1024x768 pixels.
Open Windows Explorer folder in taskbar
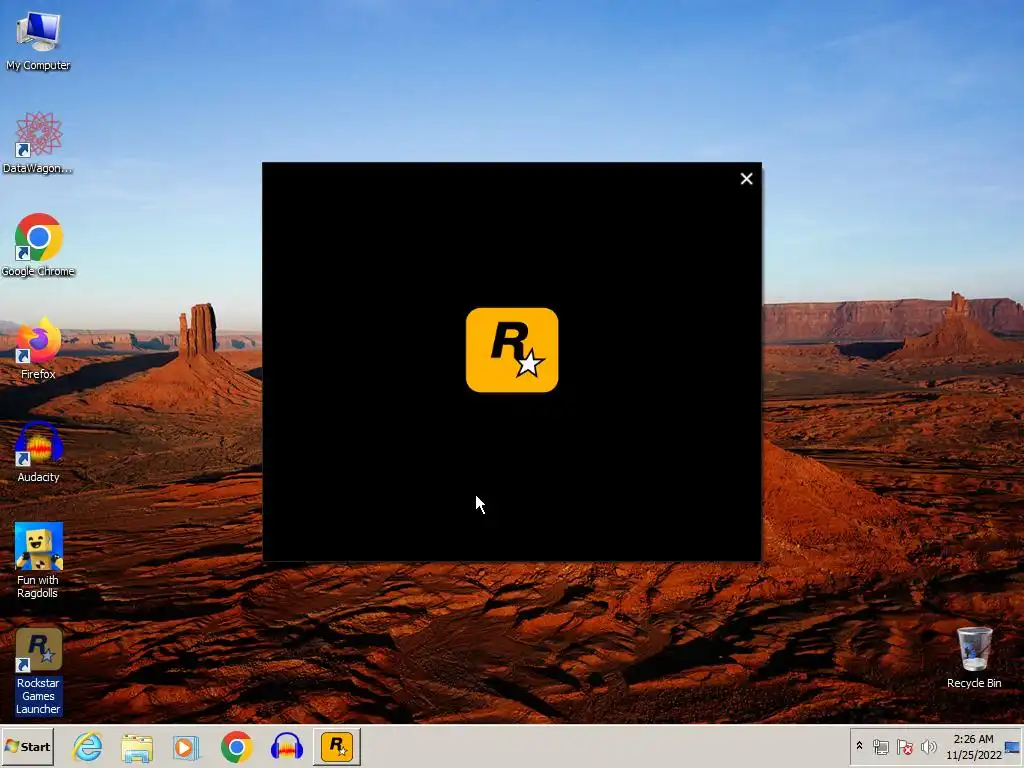[x=137, y=746]
